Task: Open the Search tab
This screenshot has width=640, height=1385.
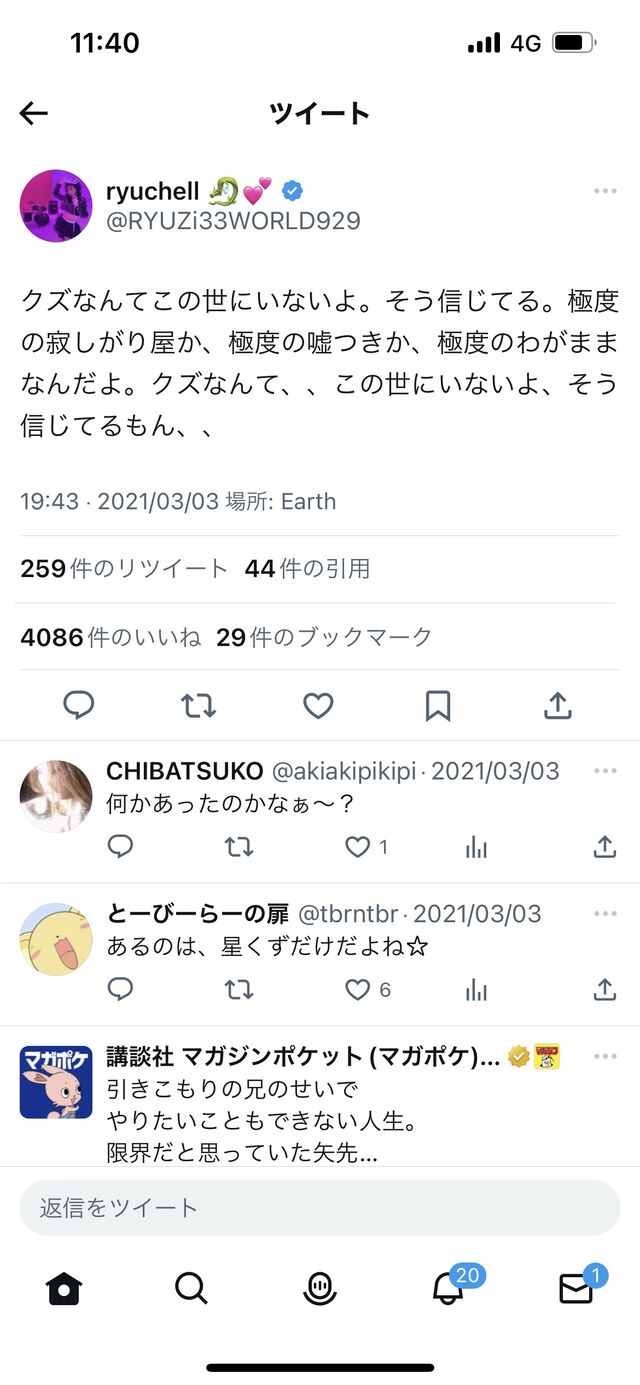Action: (191, 1289)
